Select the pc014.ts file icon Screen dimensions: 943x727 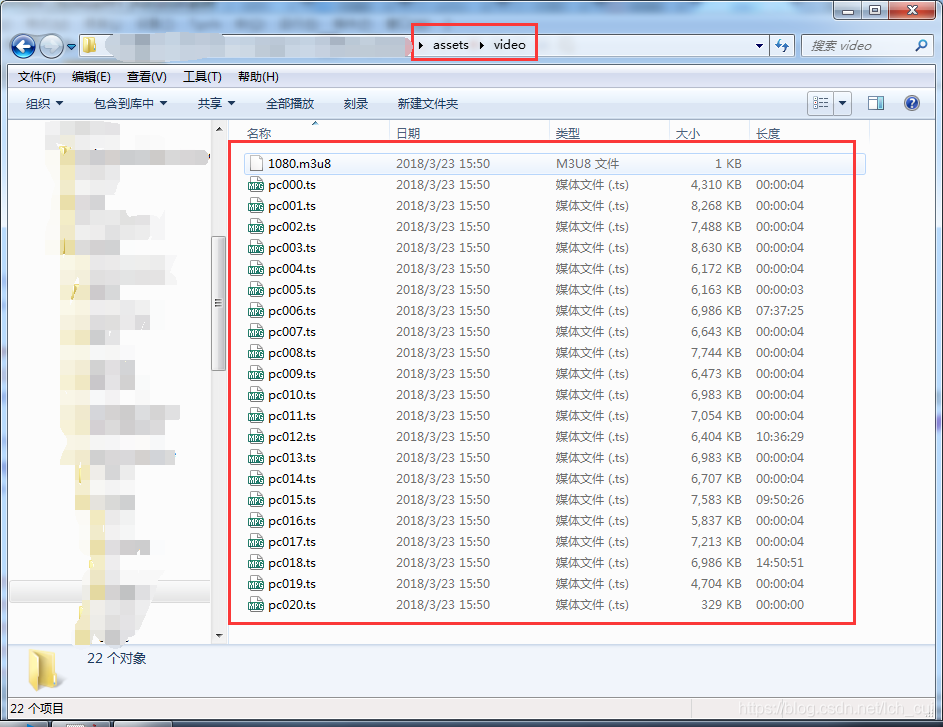[256, 479]
